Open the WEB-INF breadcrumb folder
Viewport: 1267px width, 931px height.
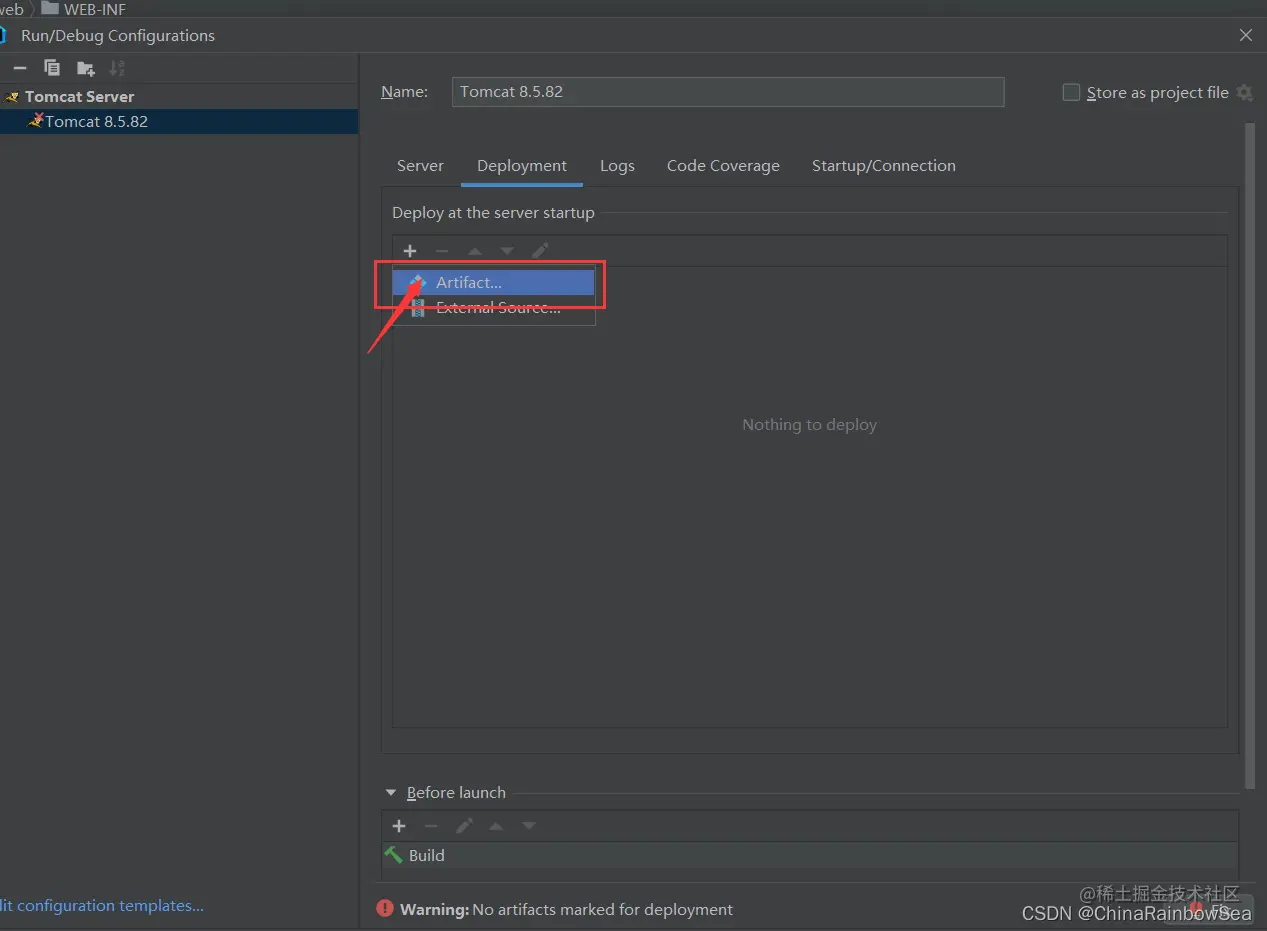pyautogui.click(x=84, y=9)
